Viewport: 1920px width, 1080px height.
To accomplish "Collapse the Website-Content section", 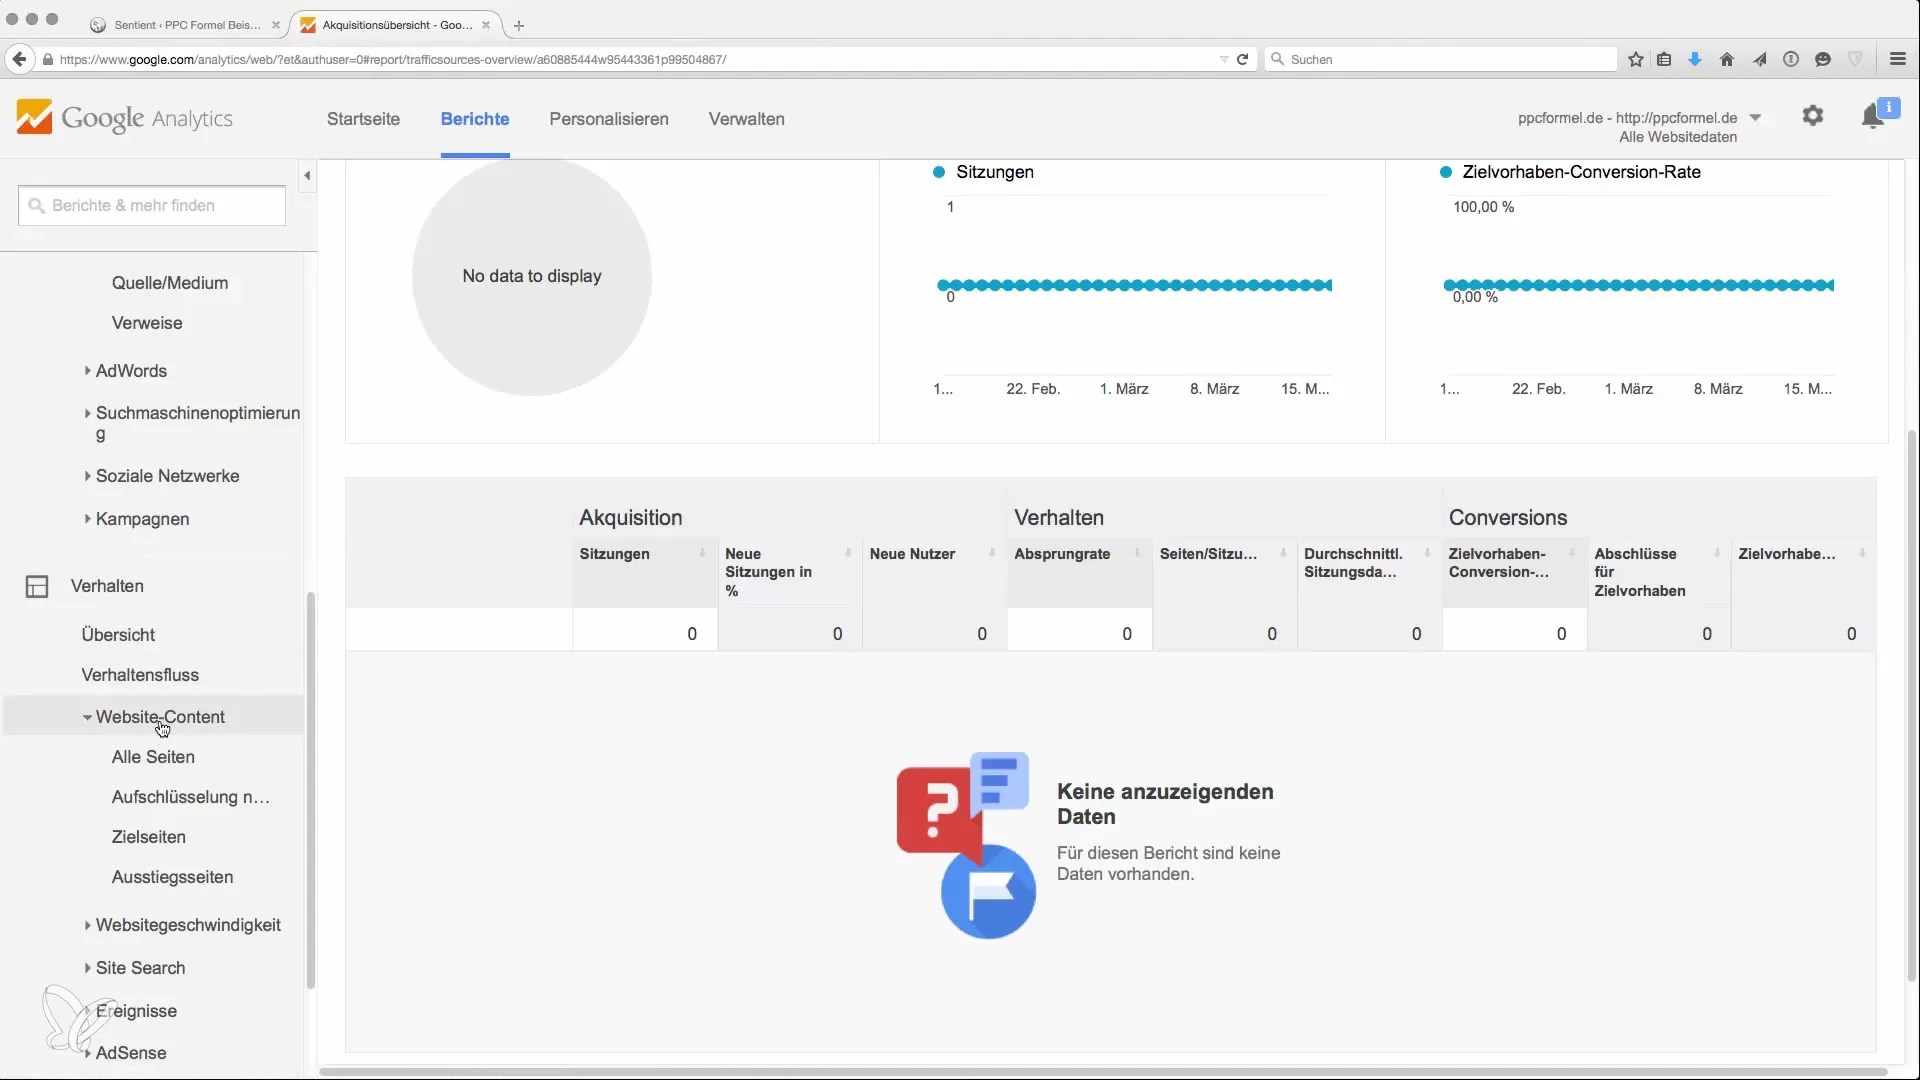I will tap(88, 717).
